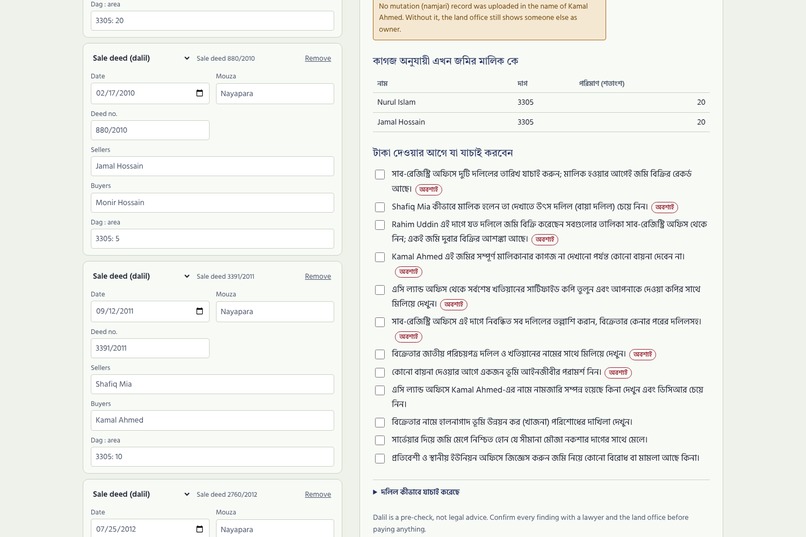
Task: Select the Jamal Hossain owner table name
Action: [401, 122]
